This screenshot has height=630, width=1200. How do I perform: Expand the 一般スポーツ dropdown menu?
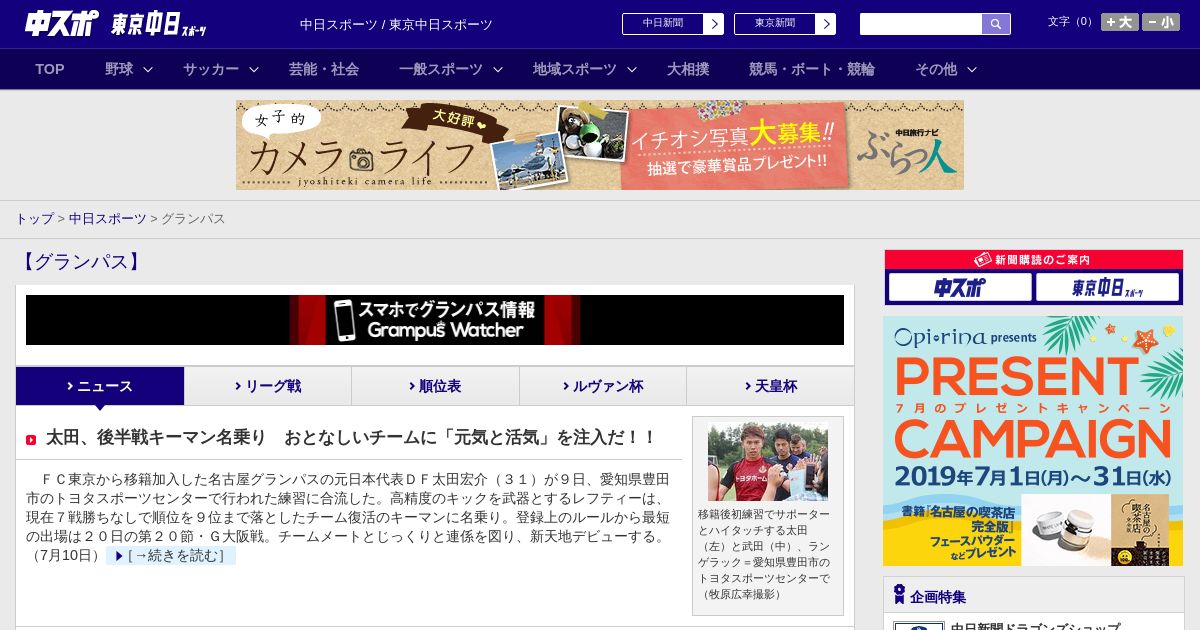[x=451, y=69]
